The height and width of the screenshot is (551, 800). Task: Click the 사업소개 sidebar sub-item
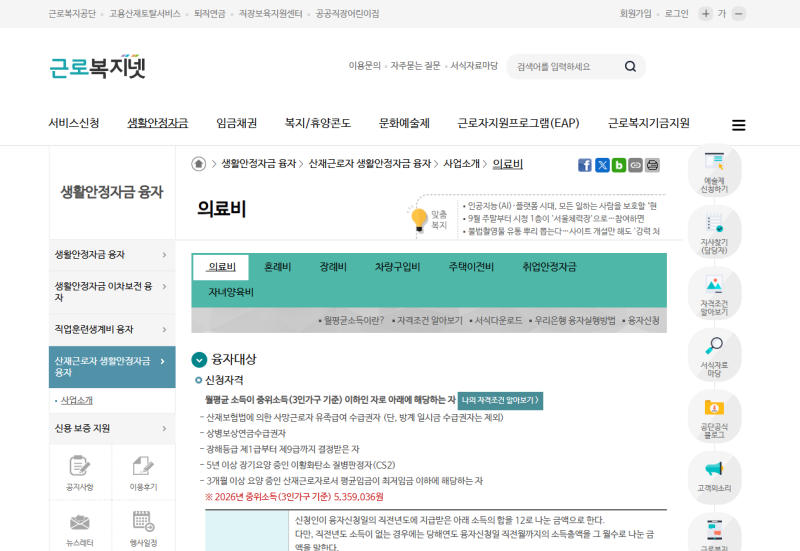tap(77, 400)
